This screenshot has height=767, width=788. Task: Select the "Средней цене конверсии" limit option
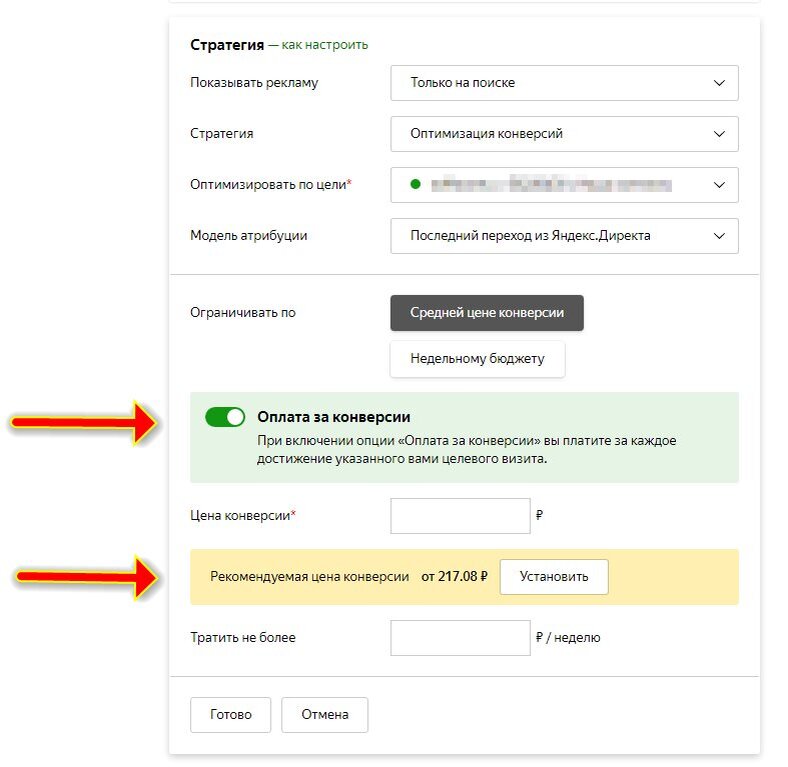(x=486, y=313)
